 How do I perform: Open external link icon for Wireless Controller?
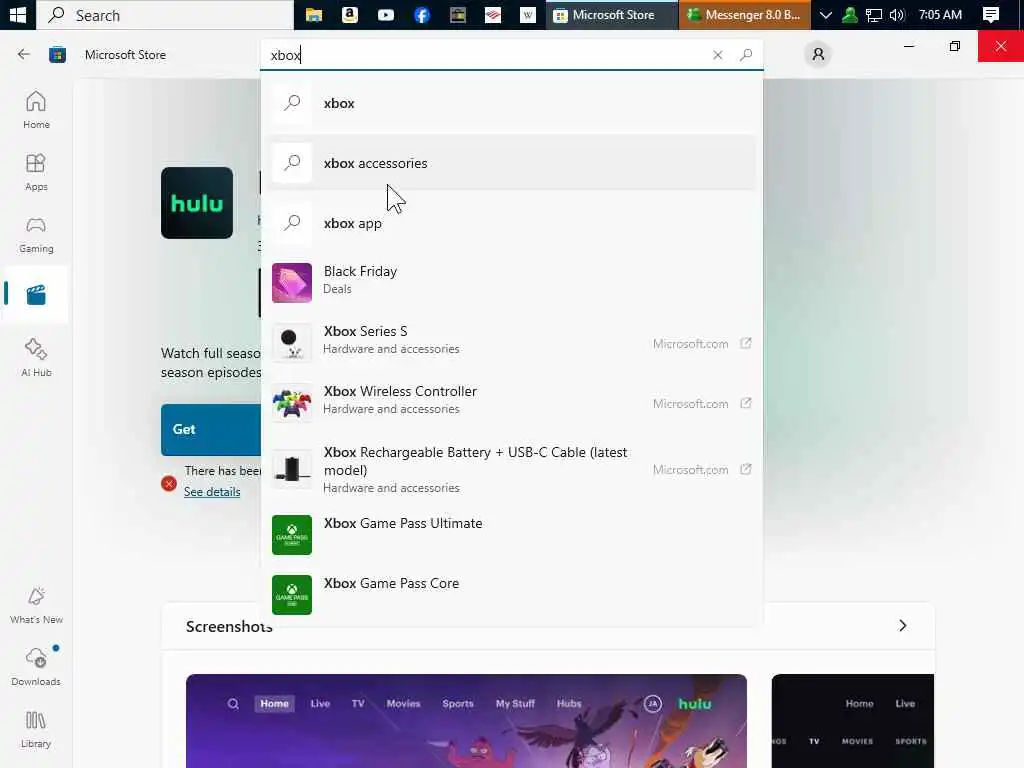coord(745,403)
